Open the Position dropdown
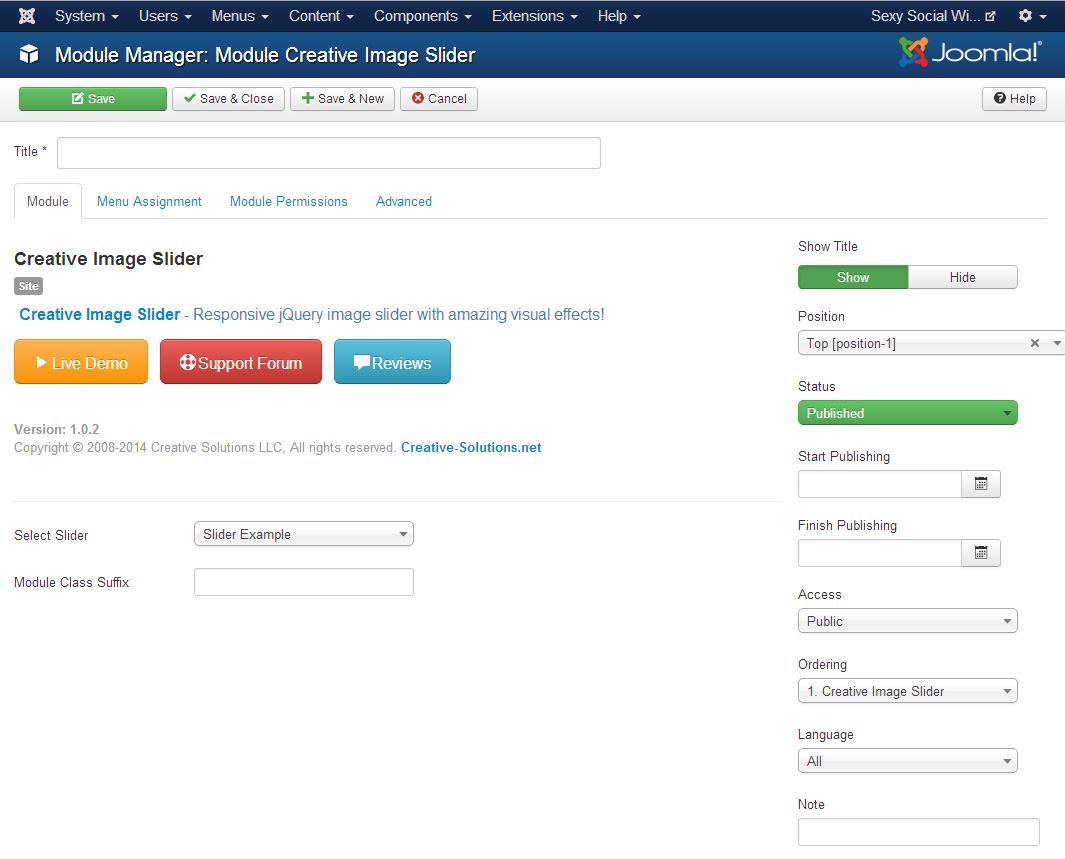The height and width of the screenshot is (859, 1065). click(931, 344)
